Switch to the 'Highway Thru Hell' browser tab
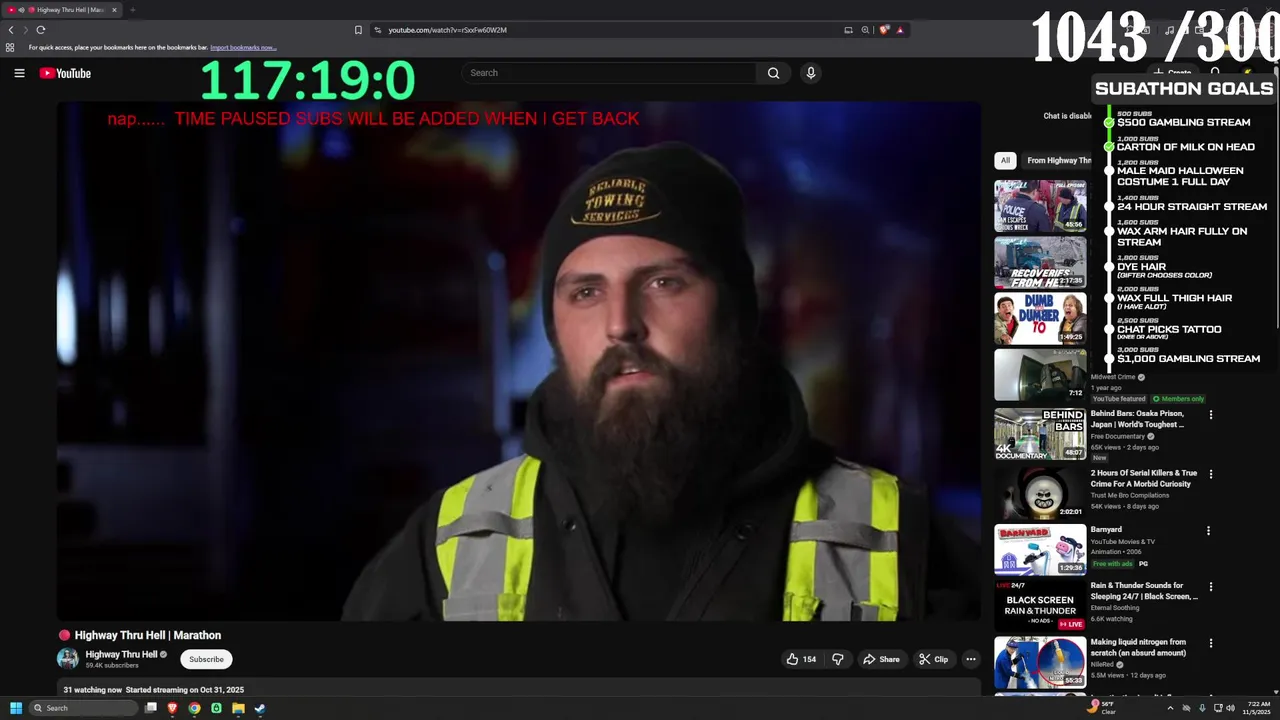The height and width of the screenshot is (720, 1280). pos(62,10)
